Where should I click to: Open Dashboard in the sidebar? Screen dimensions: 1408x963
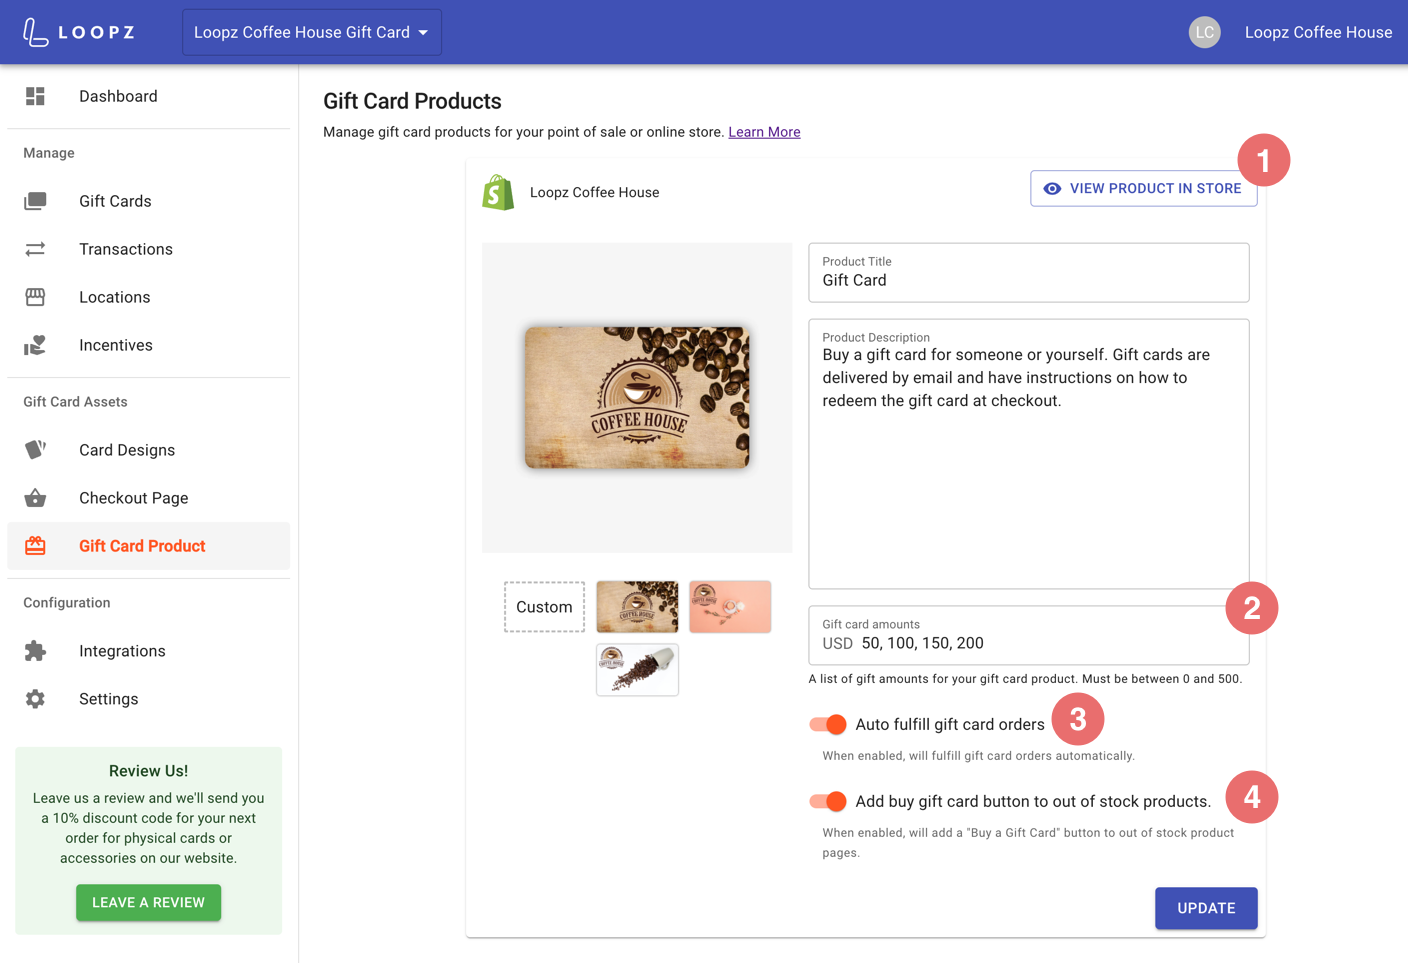coord(148,96)
